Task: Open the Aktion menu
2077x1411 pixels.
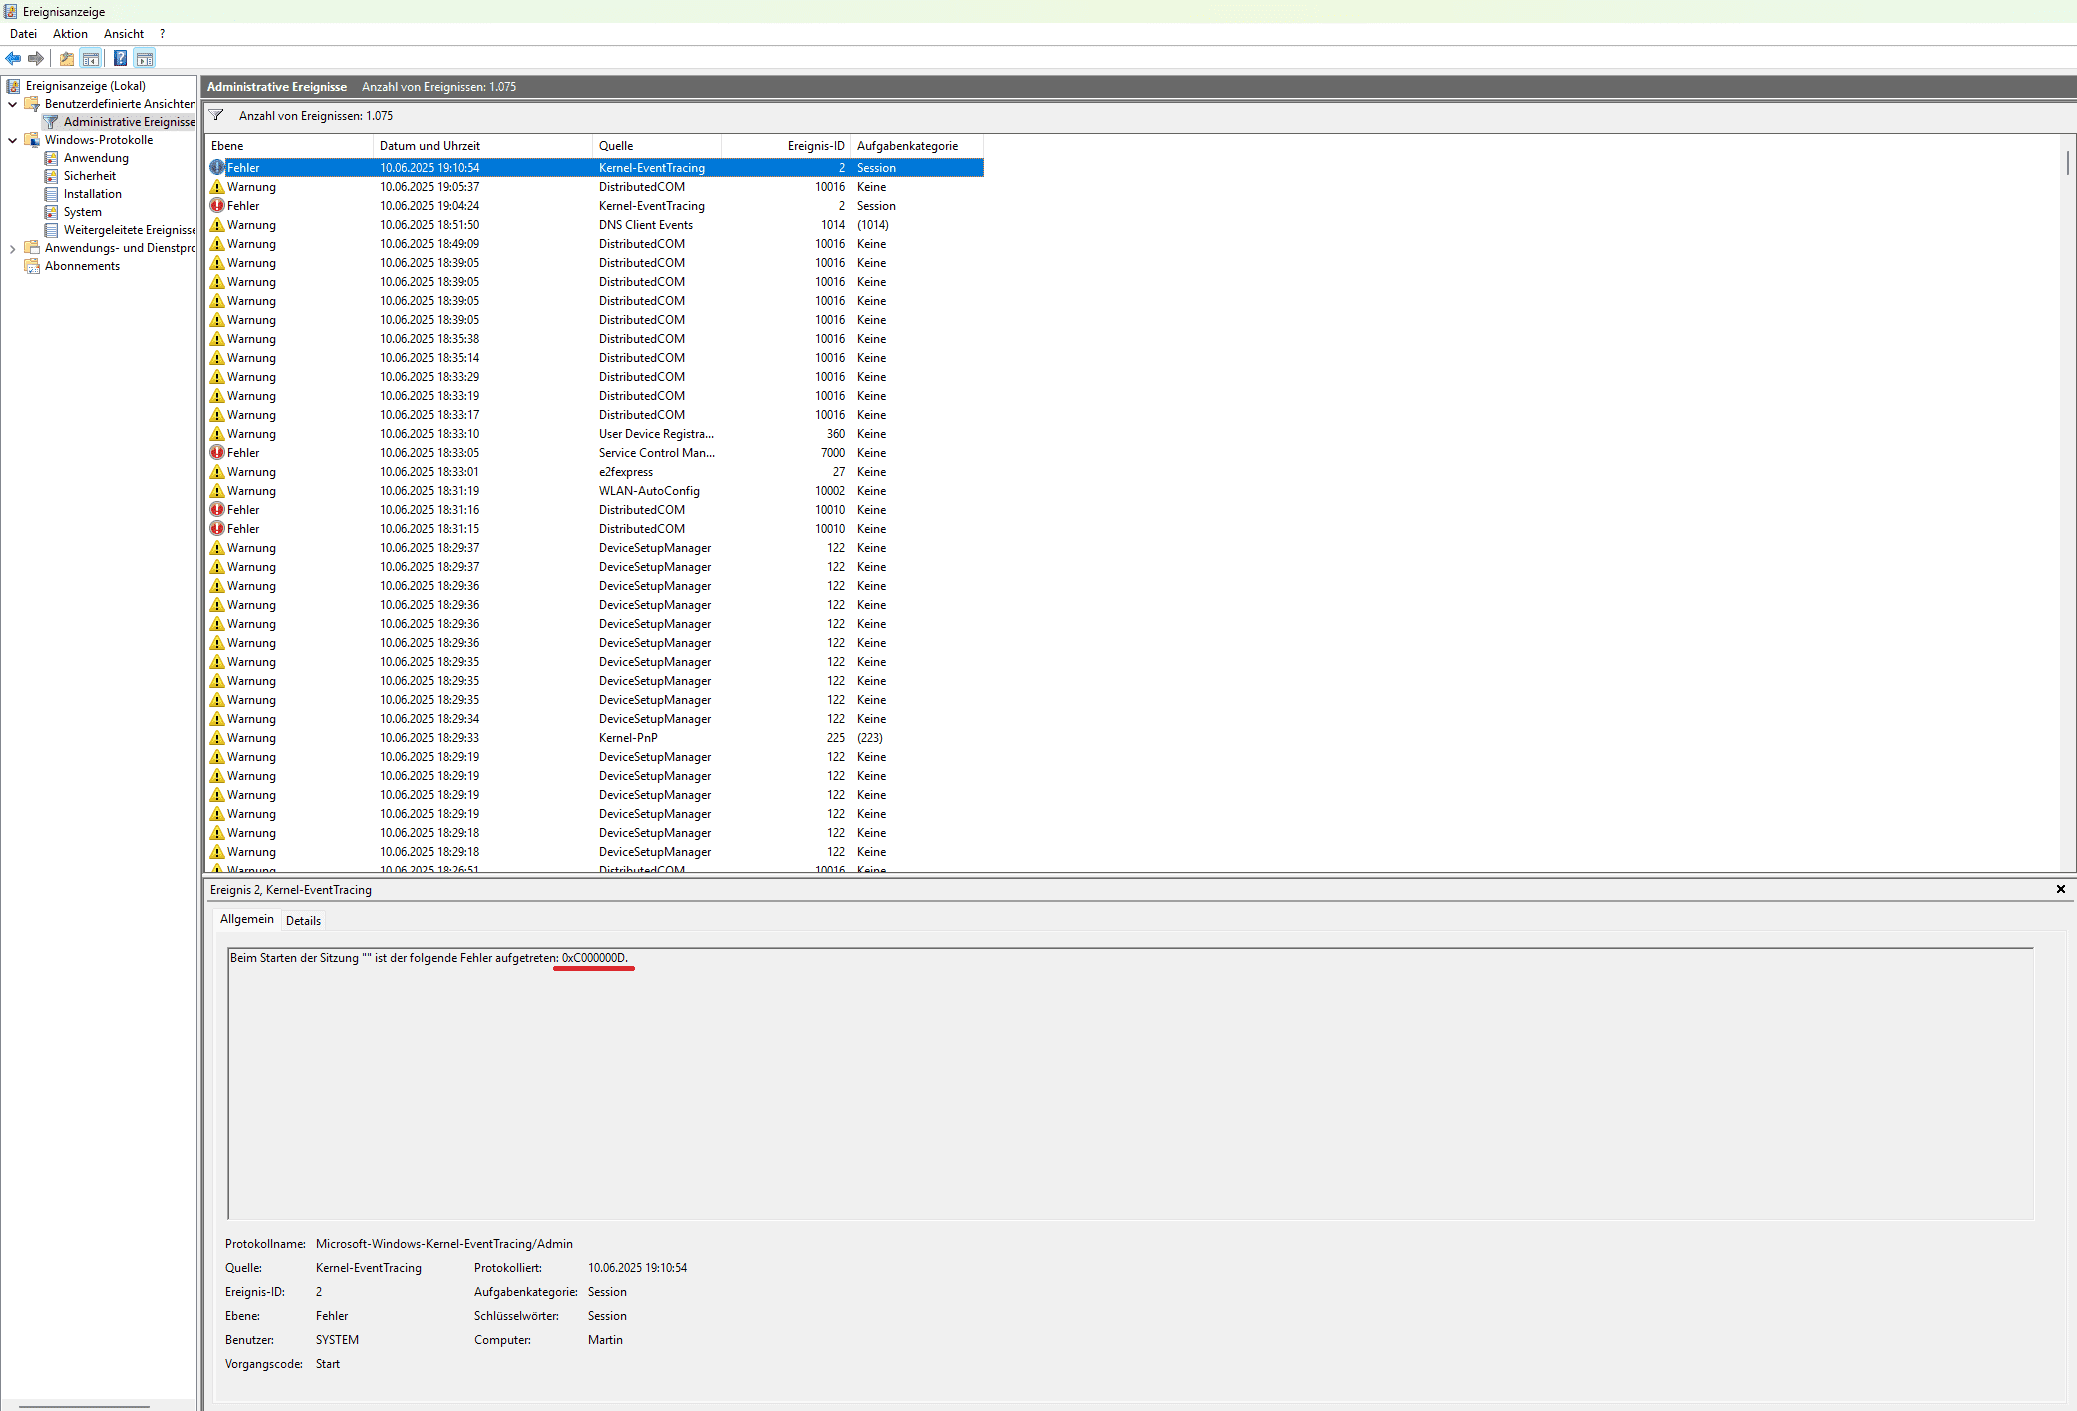Action: (x=70, y=34)
